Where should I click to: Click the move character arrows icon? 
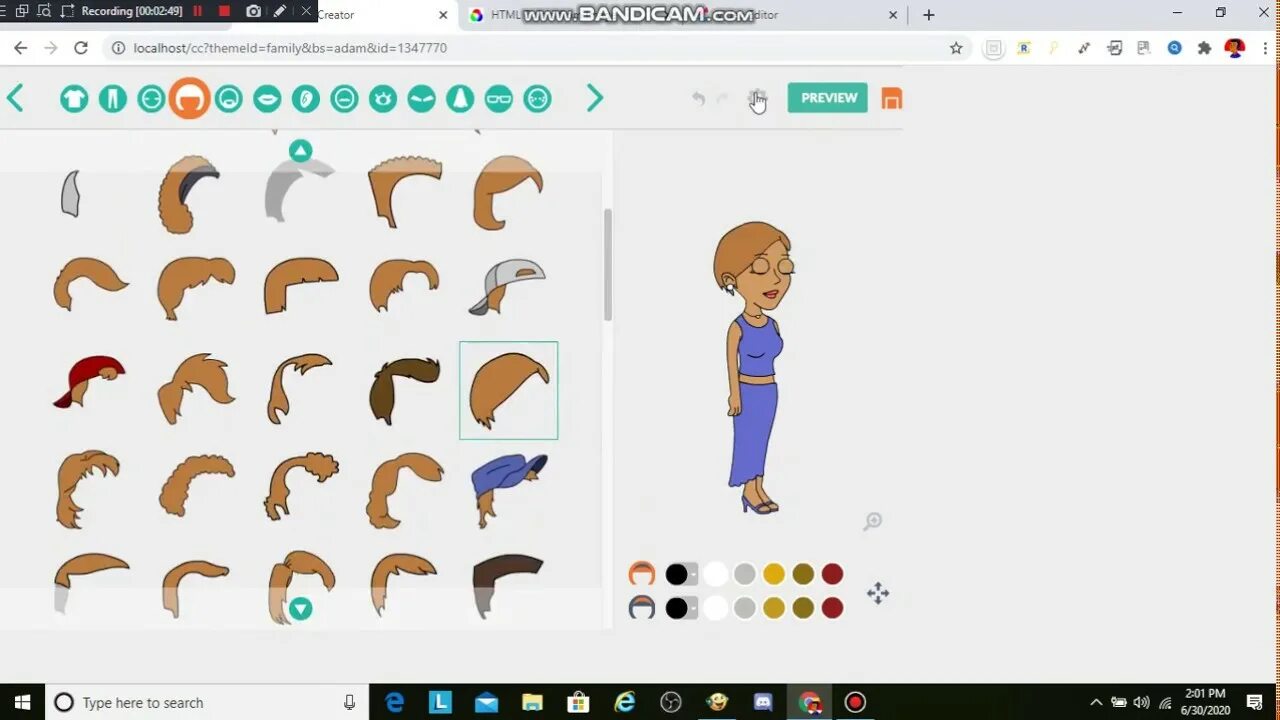click(877, 593)
